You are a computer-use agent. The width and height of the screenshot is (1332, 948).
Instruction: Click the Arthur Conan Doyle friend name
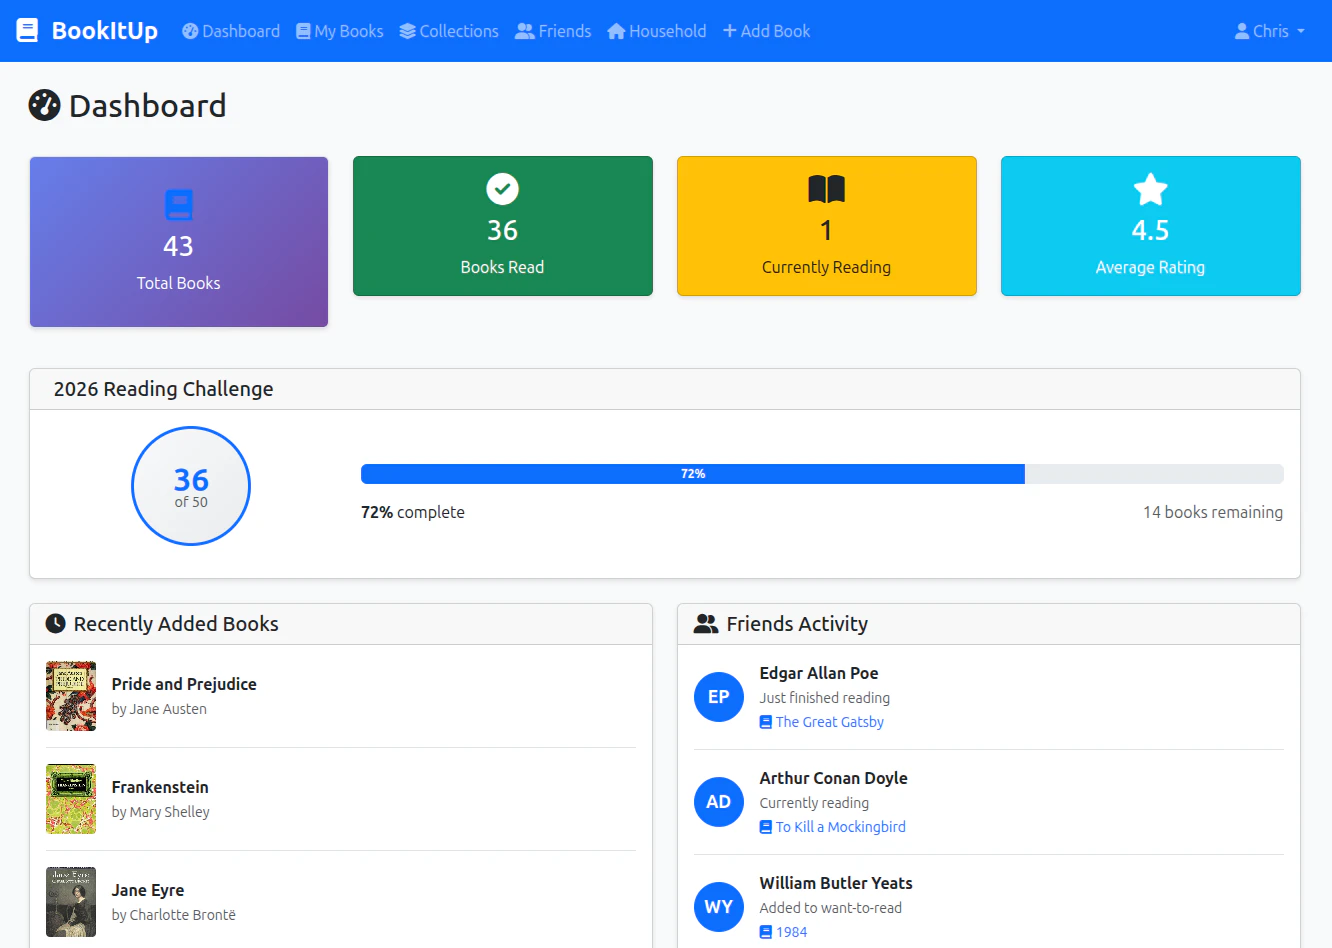point(834,778)
